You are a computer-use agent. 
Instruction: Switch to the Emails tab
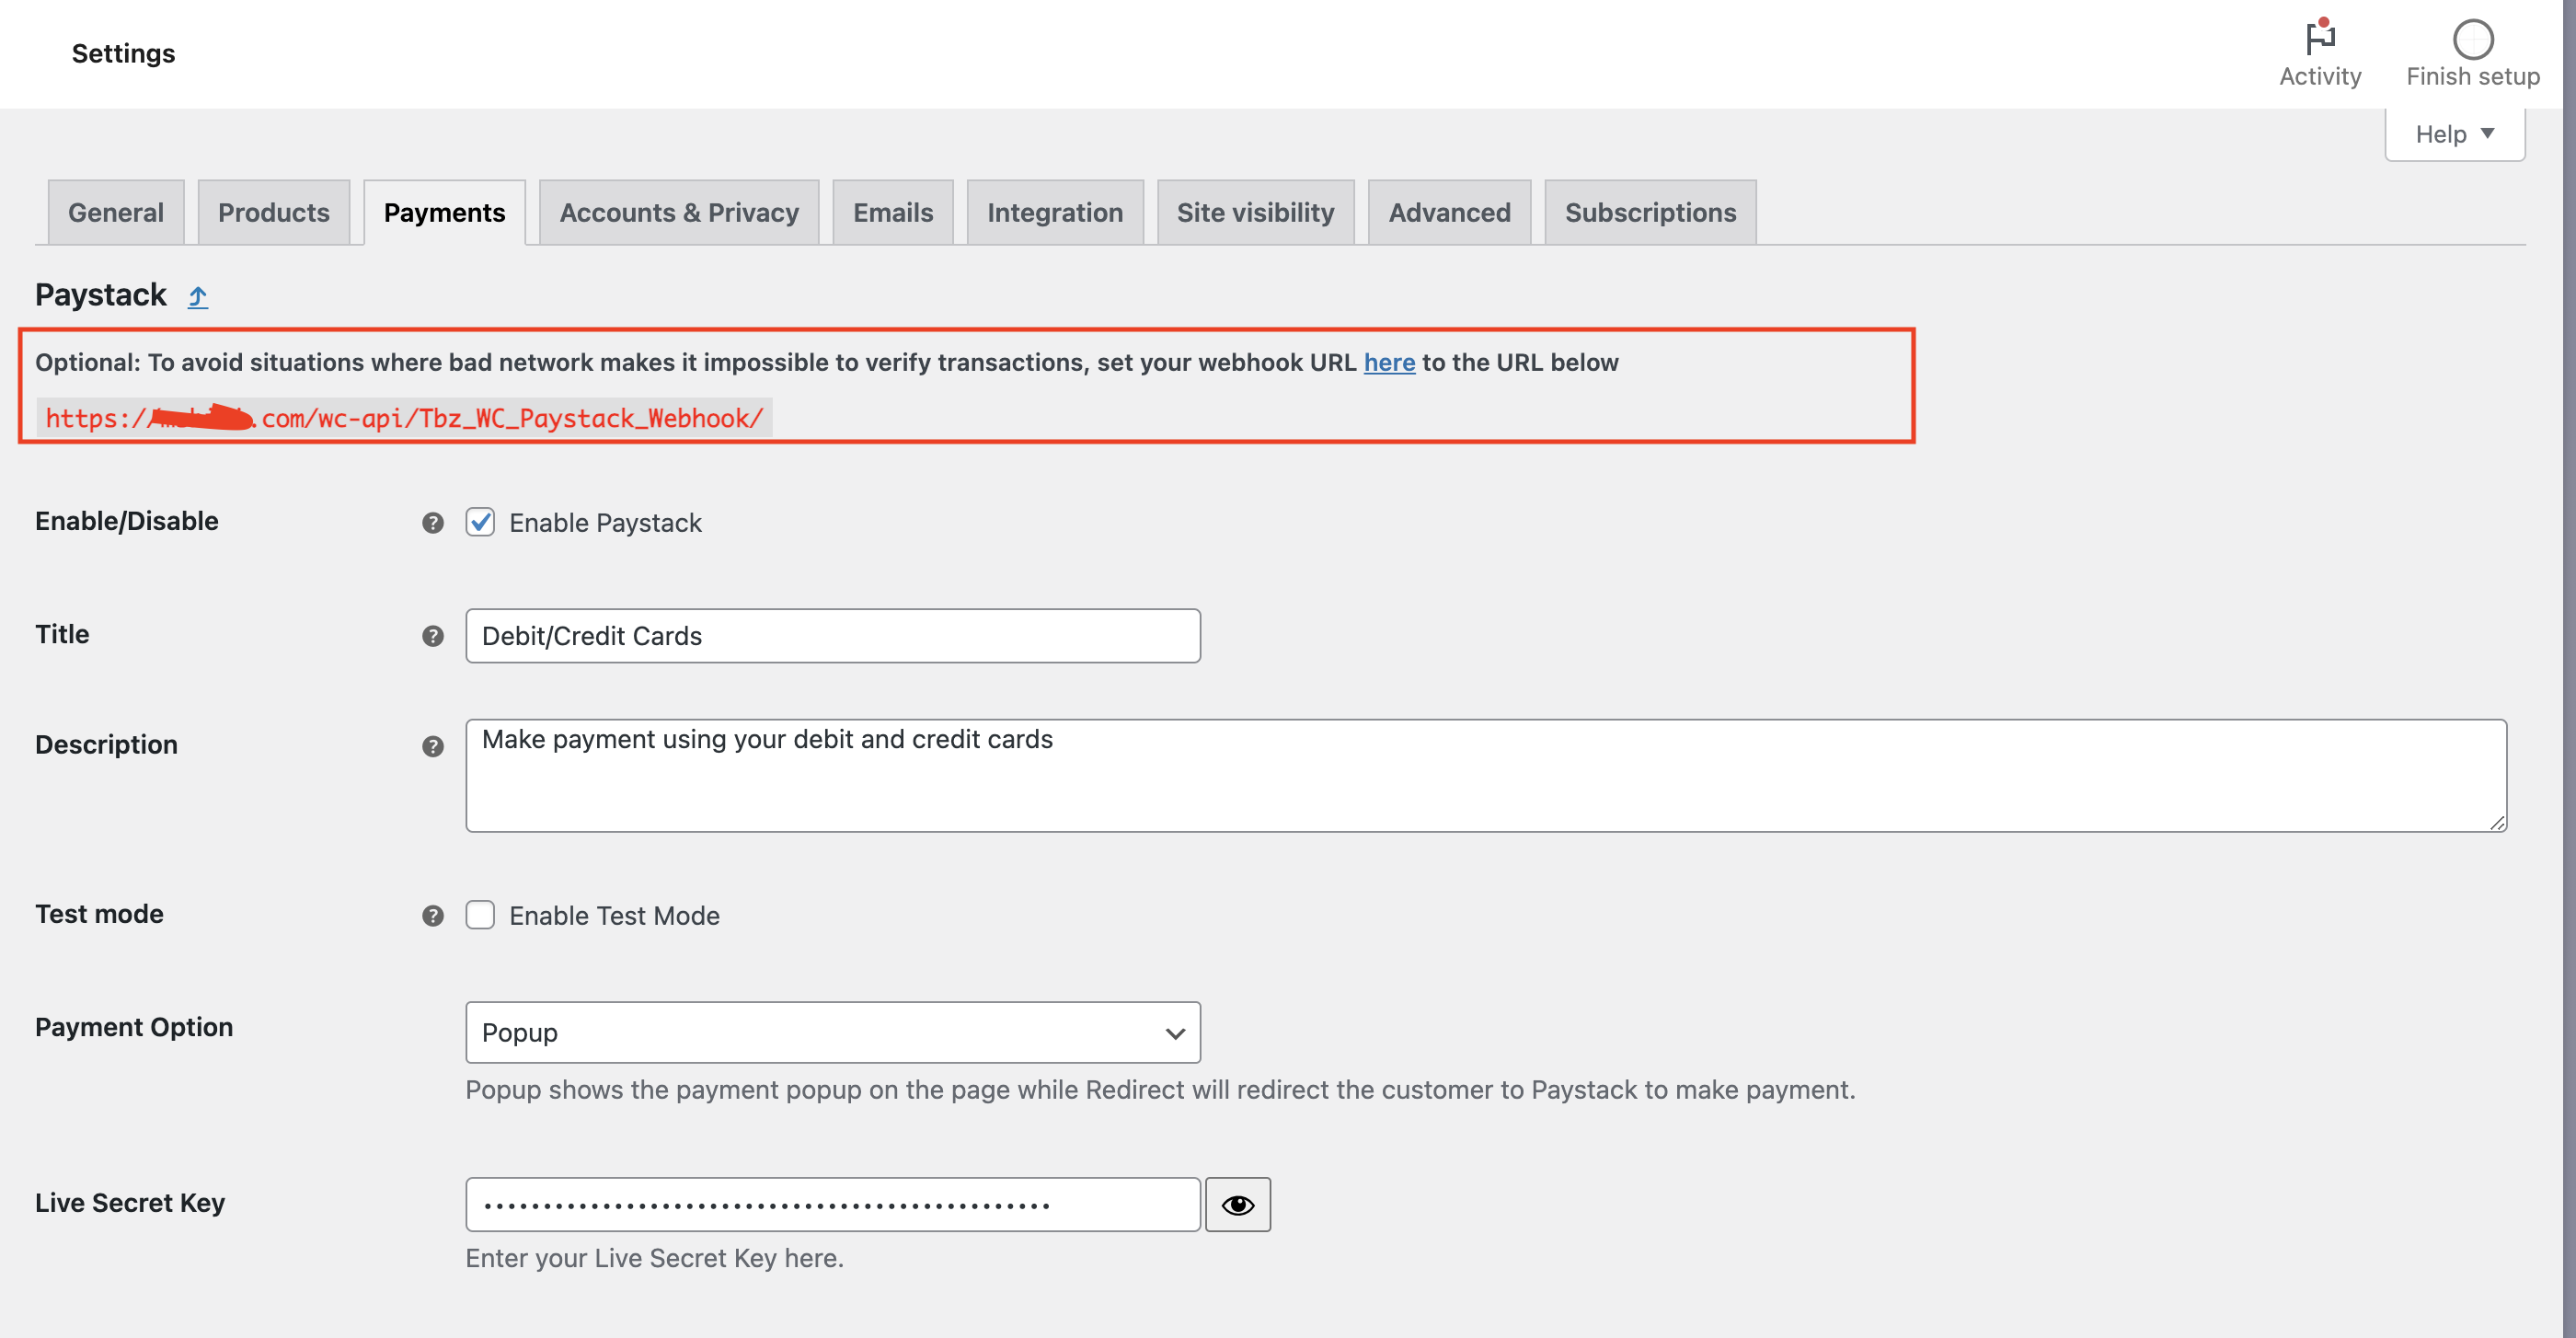(x=892, y=212)
